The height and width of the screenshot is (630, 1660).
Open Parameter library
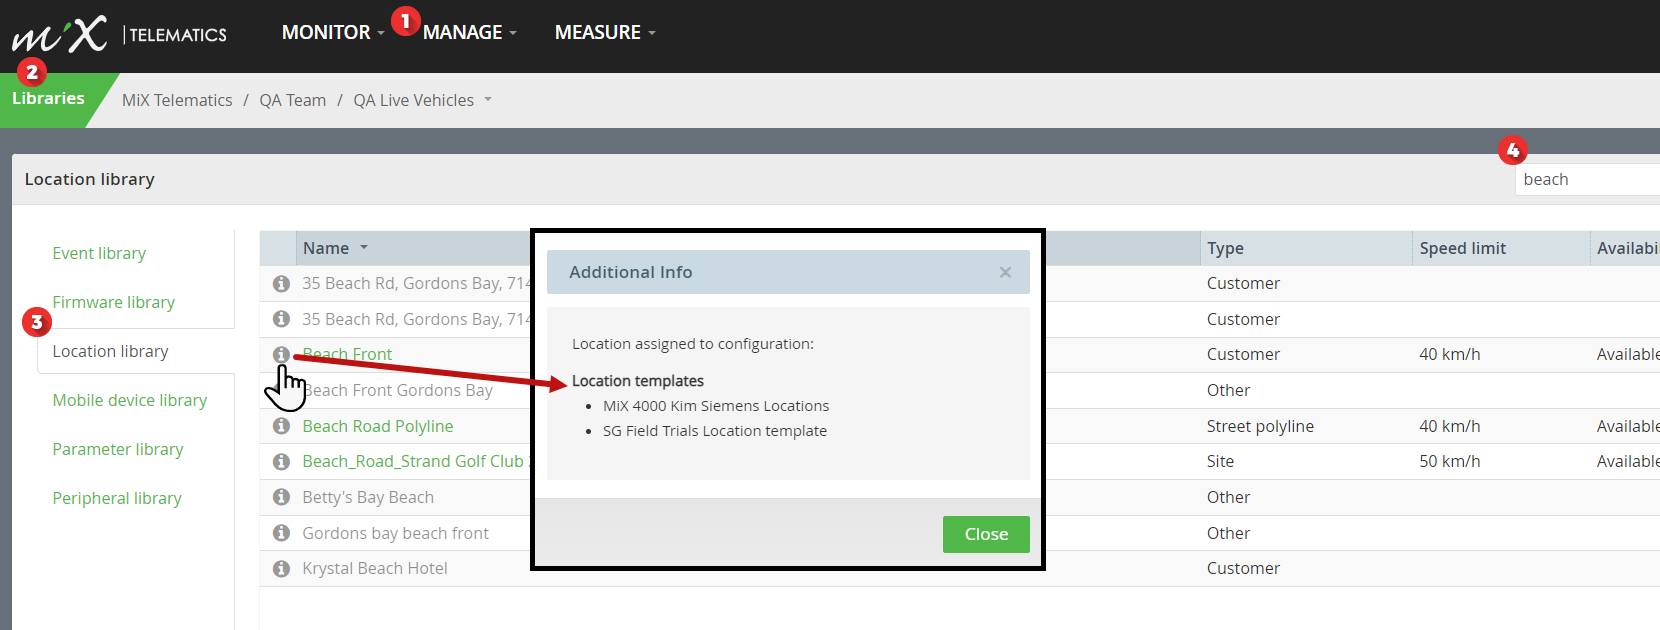click(117, 450)
